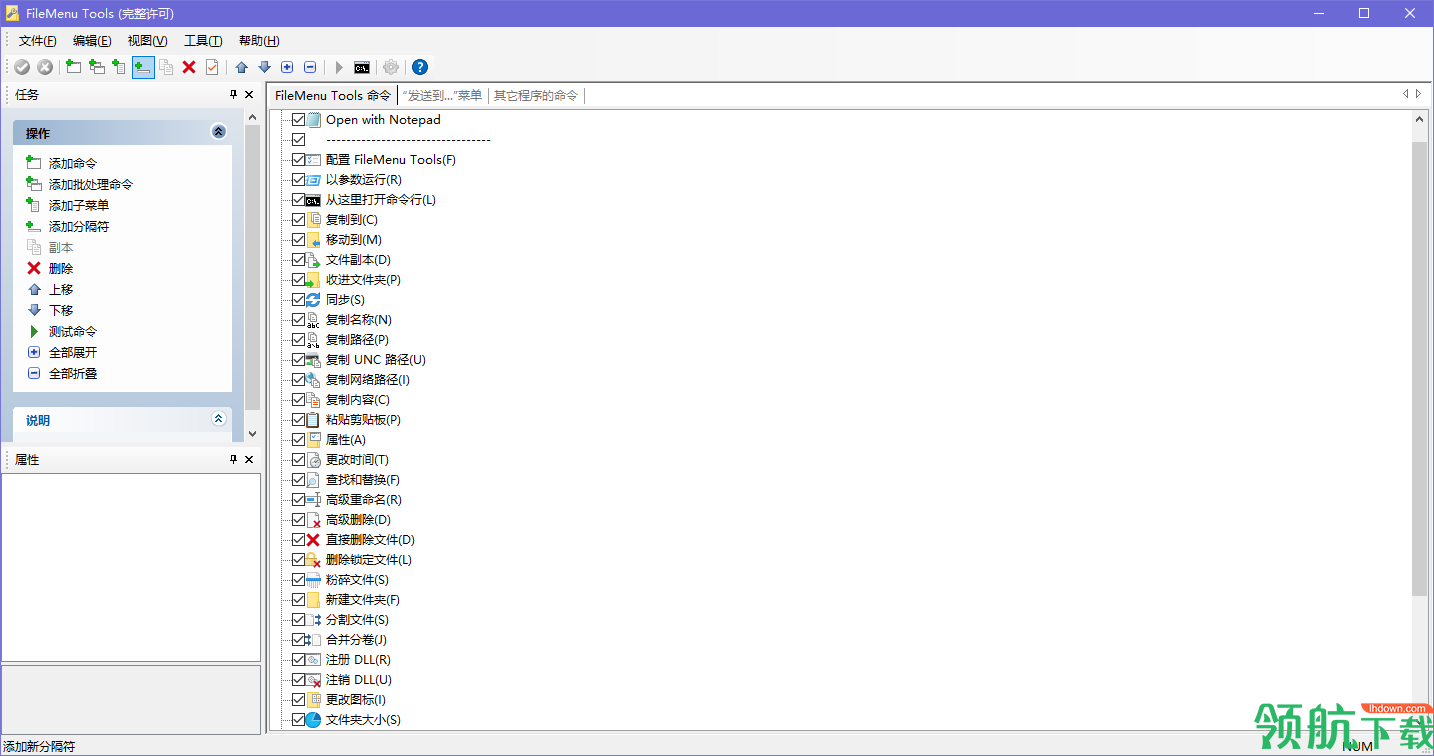Viewport: 1434px width, 756px height.
Task: Click the Move Down arrow toolbar icon
Action: (x=264, y=67)
